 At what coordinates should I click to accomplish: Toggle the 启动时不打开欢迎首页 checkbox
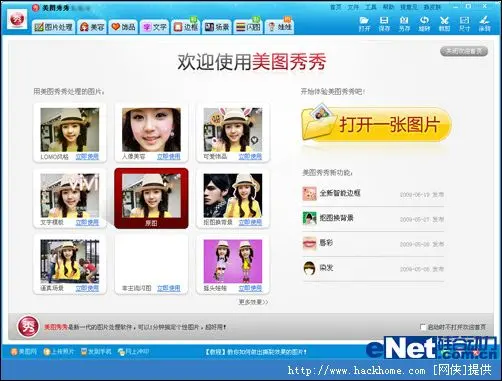(423, 327)
